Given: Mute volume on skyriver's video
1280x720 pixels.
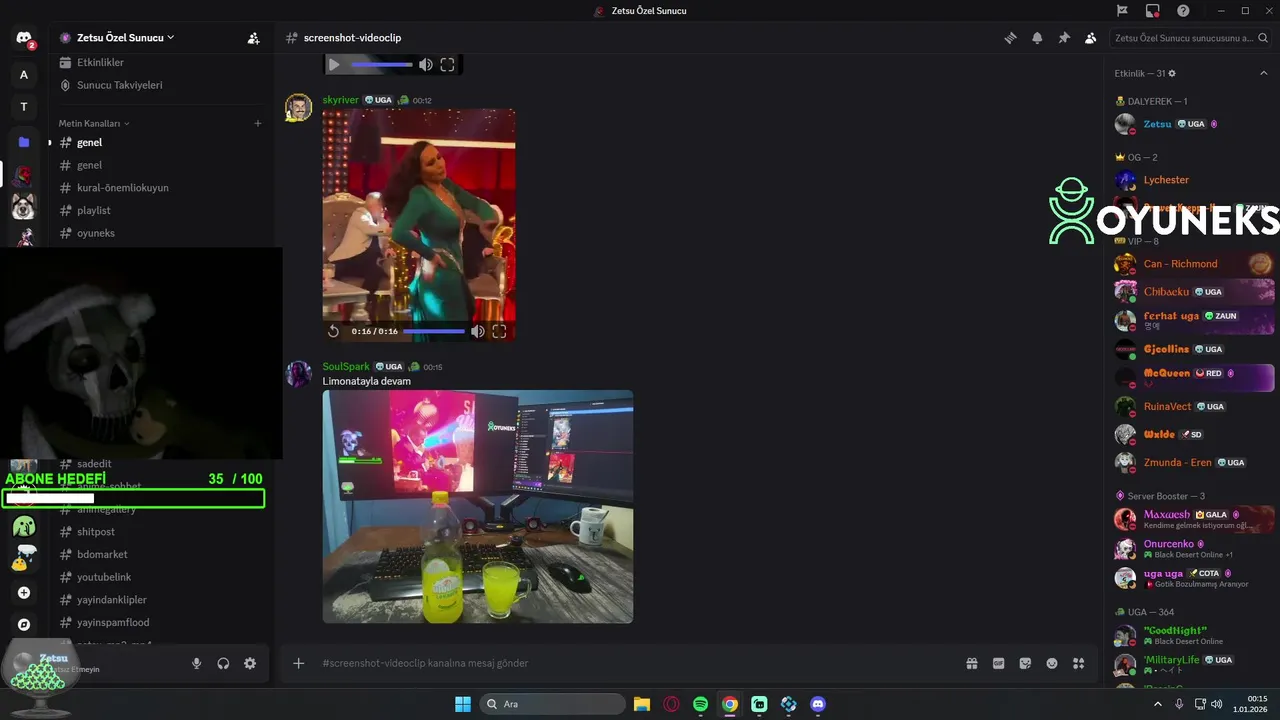Looking at the screenshot, I should [x=478, y=331].
